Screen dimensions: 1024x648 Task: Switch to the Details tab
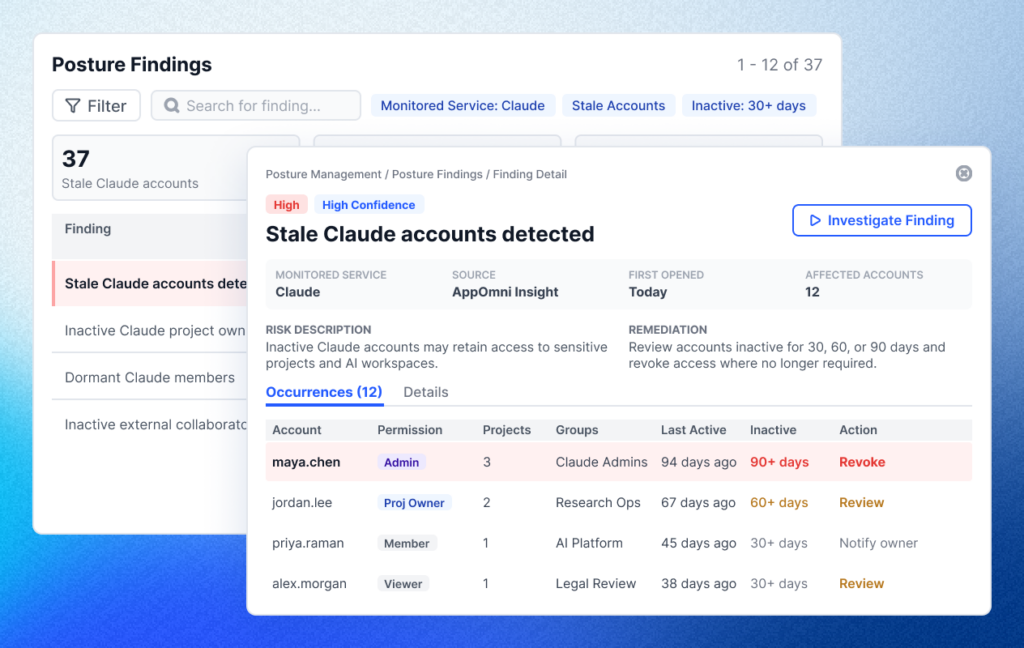click(x=426, y=392)
